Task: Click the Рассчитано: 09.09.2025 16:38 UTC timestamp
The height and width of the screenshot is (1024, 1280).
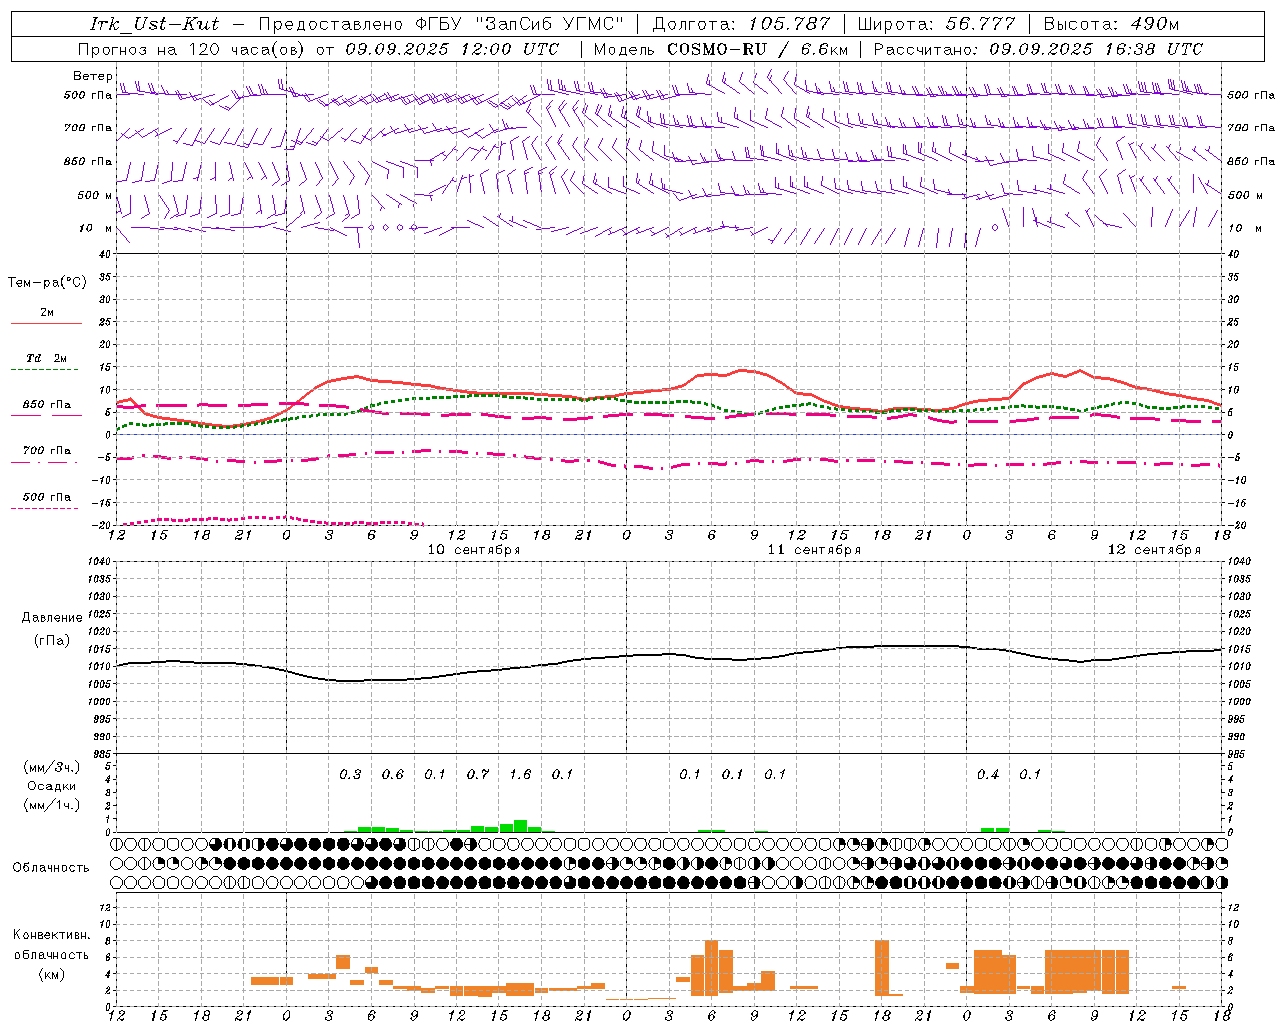Action: point(1038,49)
